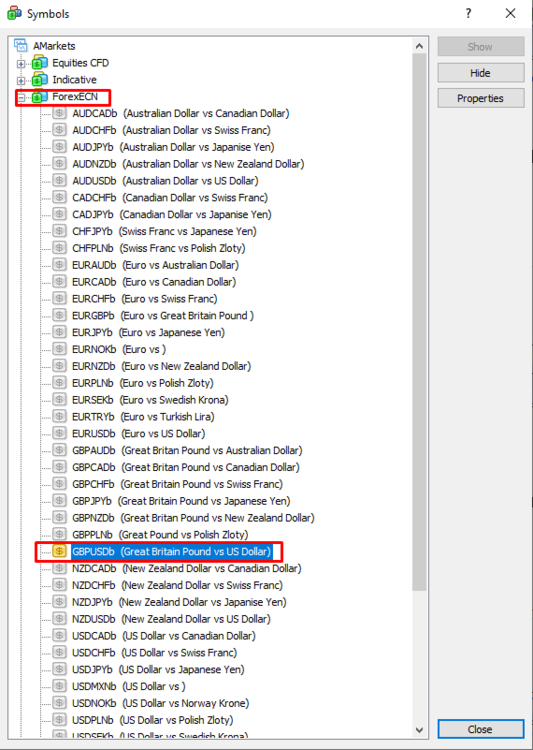The height and width of the screenshot is (750, 533).
Task: Select EURSEKb Euro vs Swedish Krona
Action: 151,400
